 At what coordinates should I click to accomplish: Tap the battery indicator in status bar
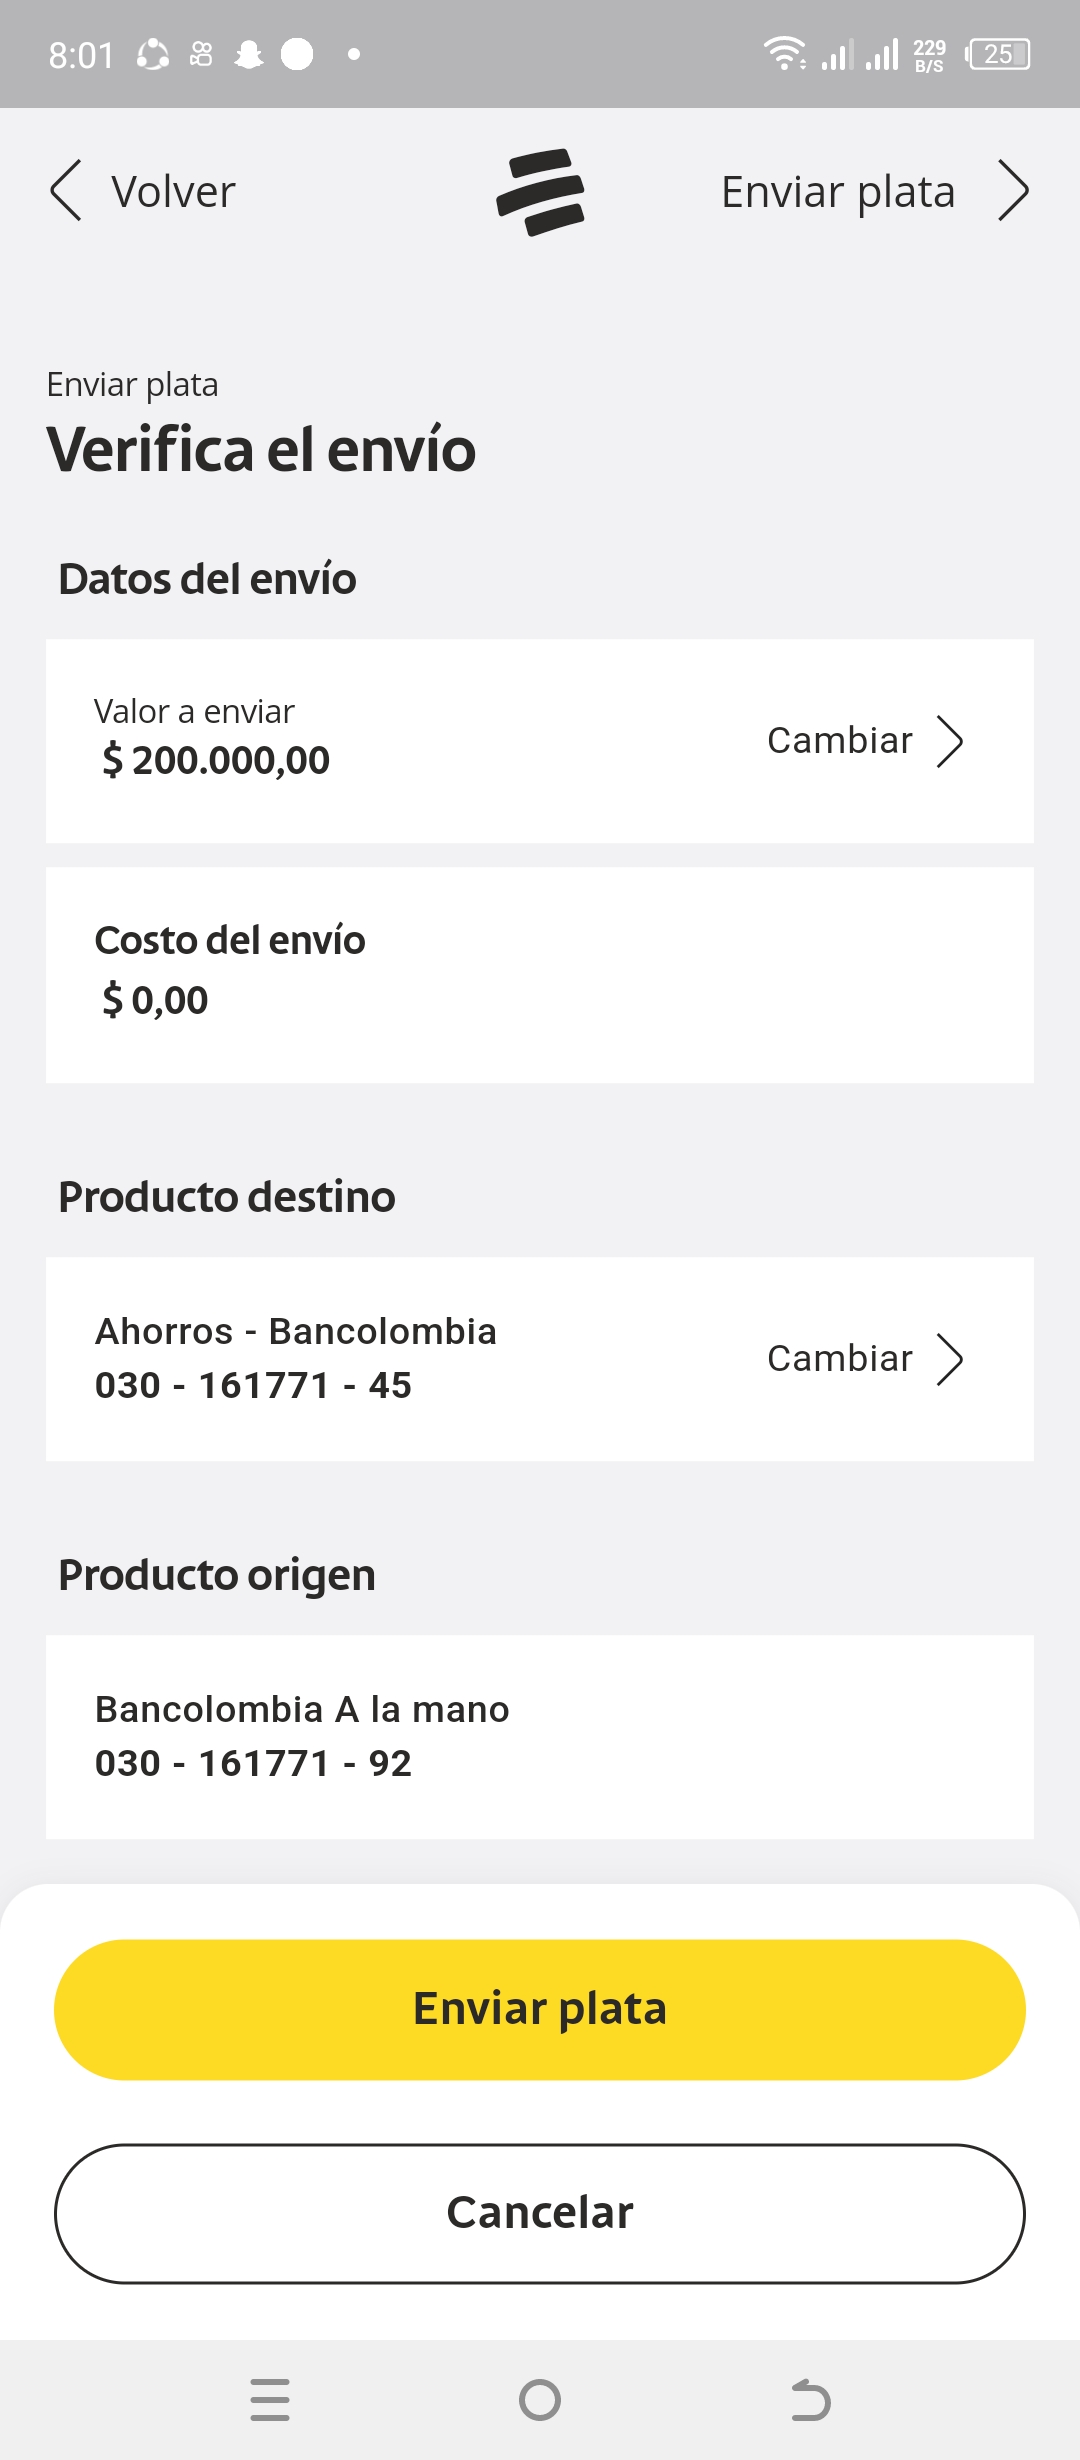[998, 54]
